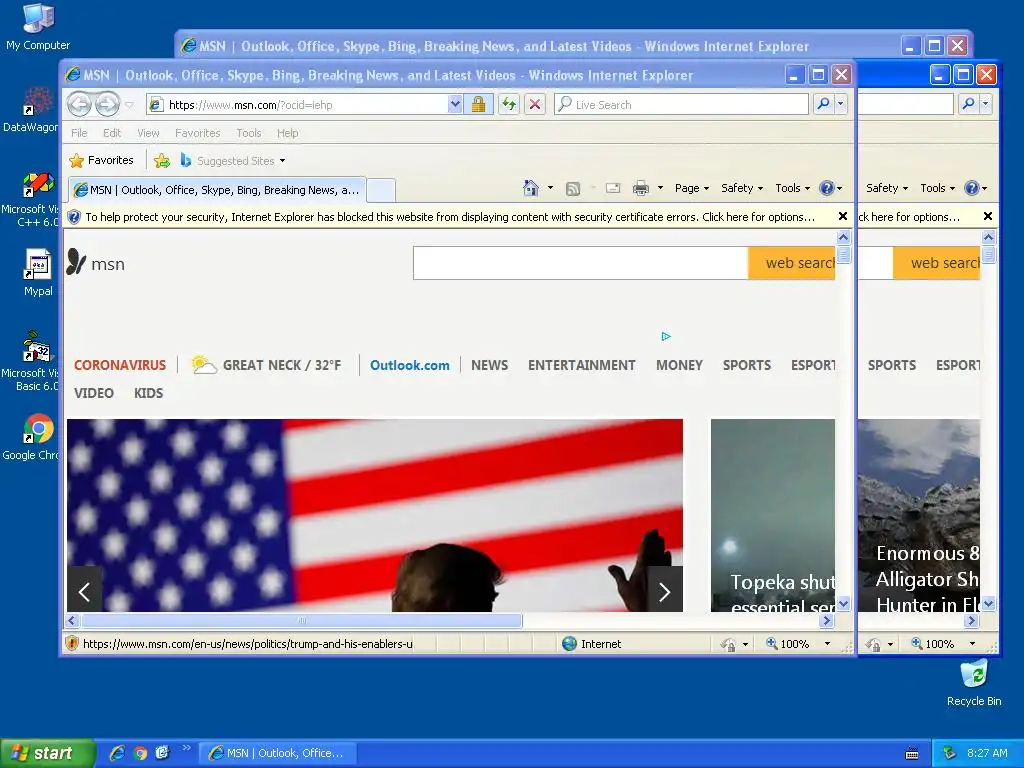Expand the Print options dropdown arrow
Image resolution: width=1024 pixels, height=768 pixels.
click(660, 188)
